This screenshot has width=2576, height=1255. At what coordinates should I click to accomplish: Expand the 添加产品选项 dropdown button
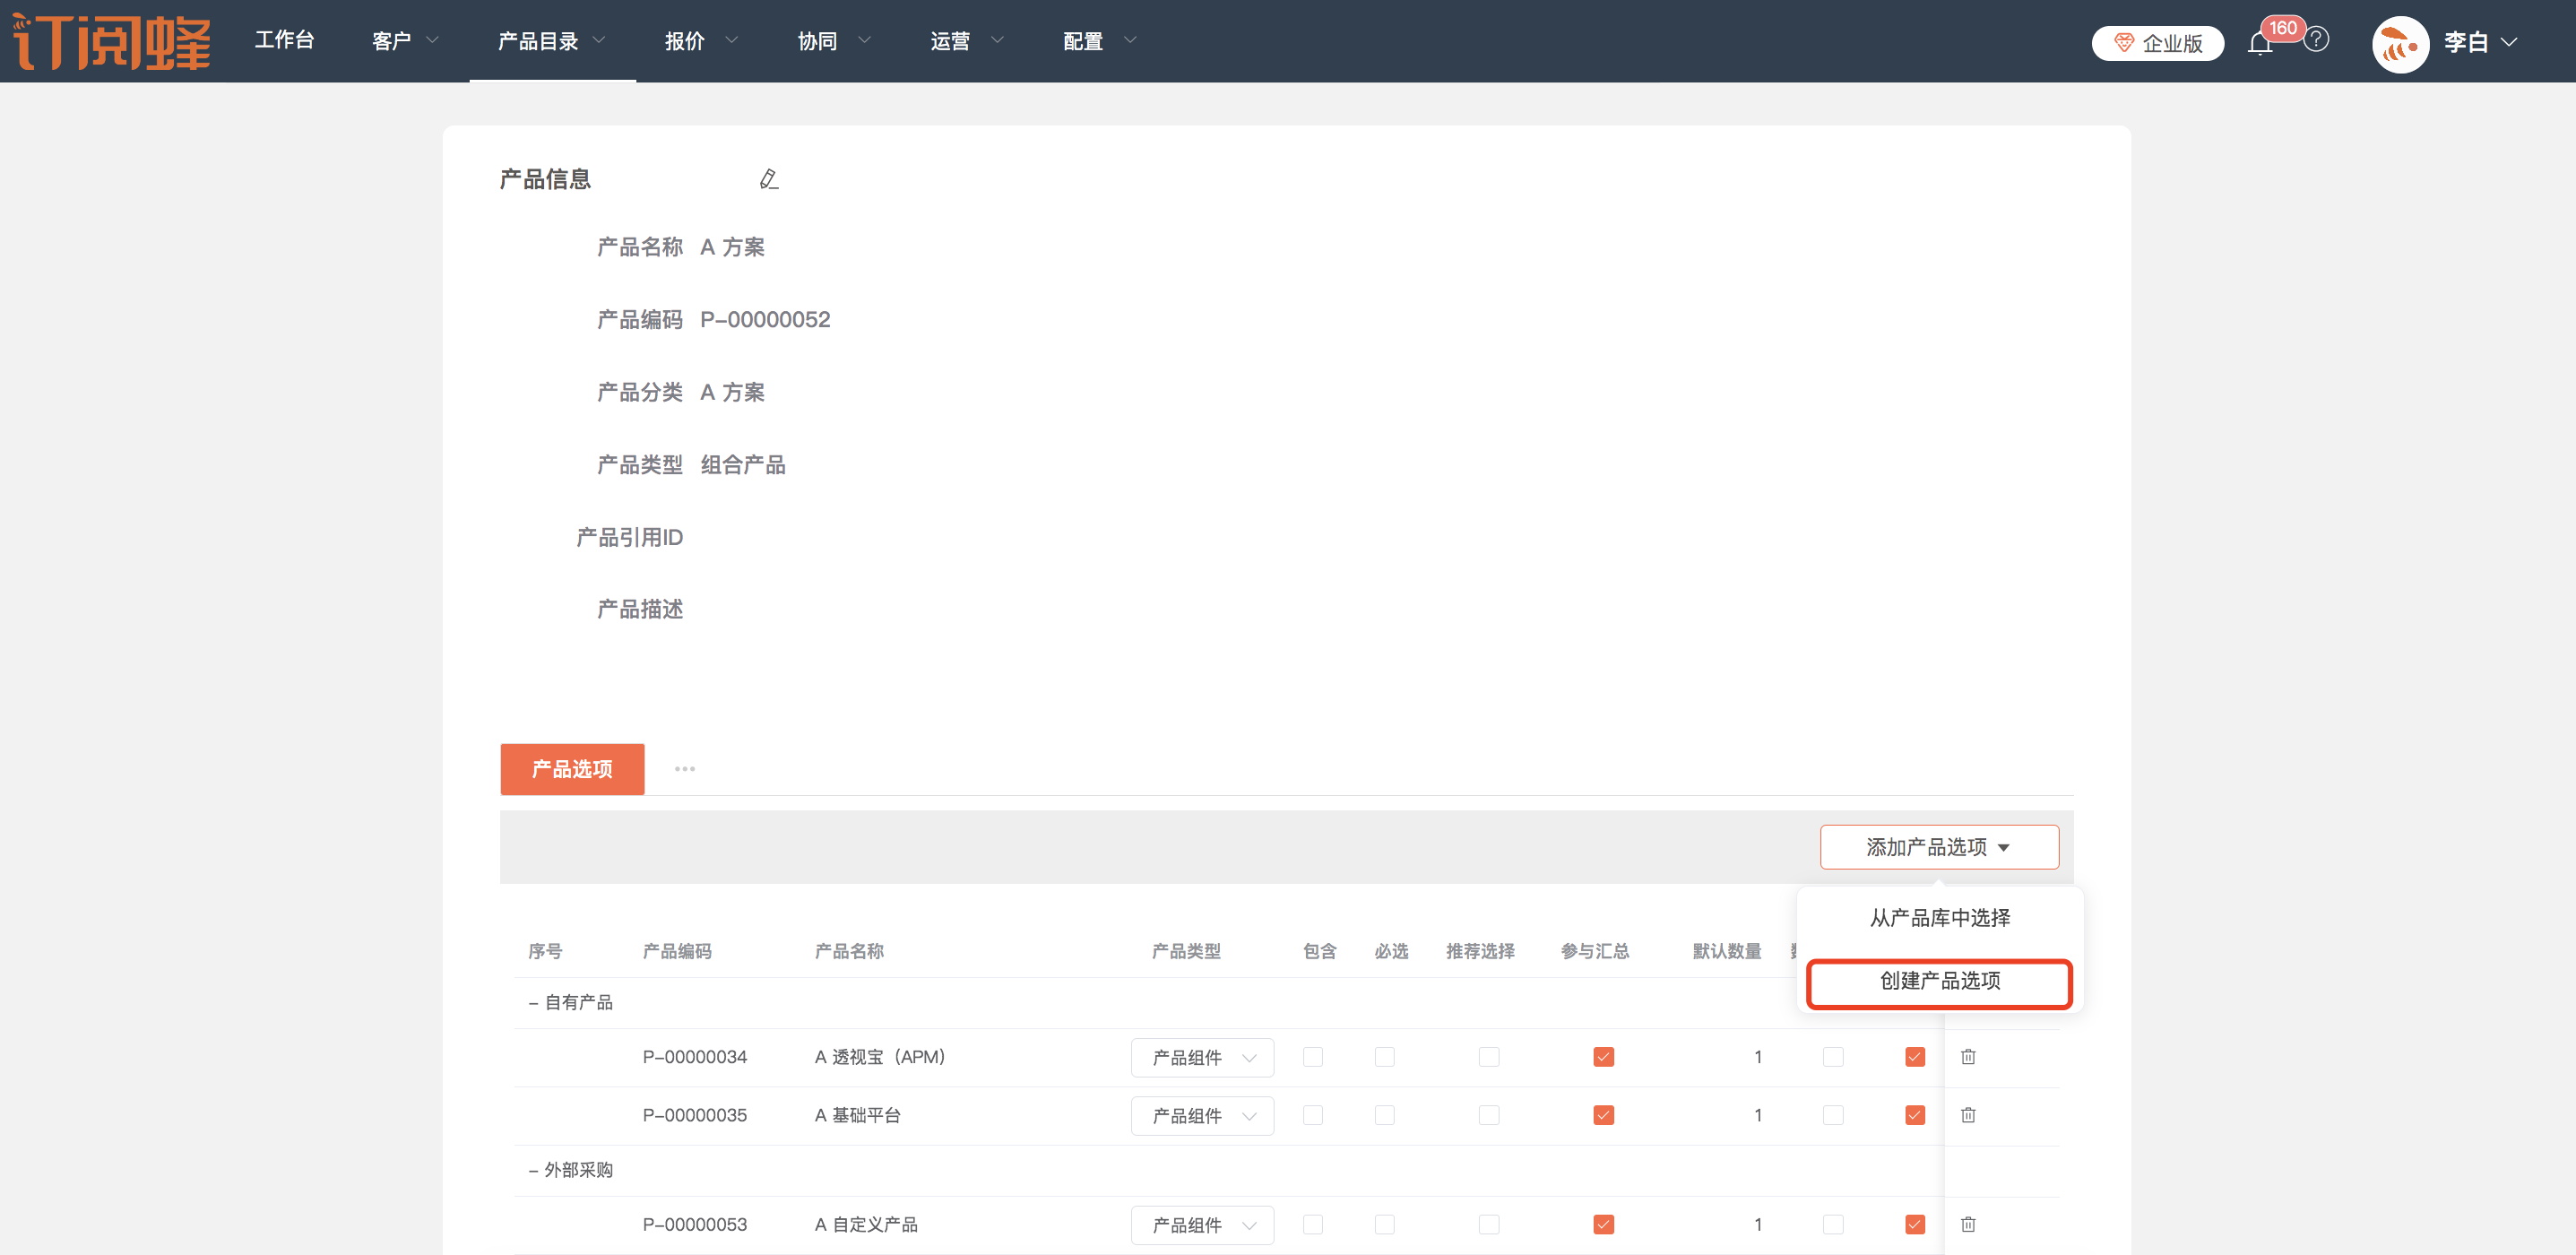pyautogui.click(x=1938, y=846)
